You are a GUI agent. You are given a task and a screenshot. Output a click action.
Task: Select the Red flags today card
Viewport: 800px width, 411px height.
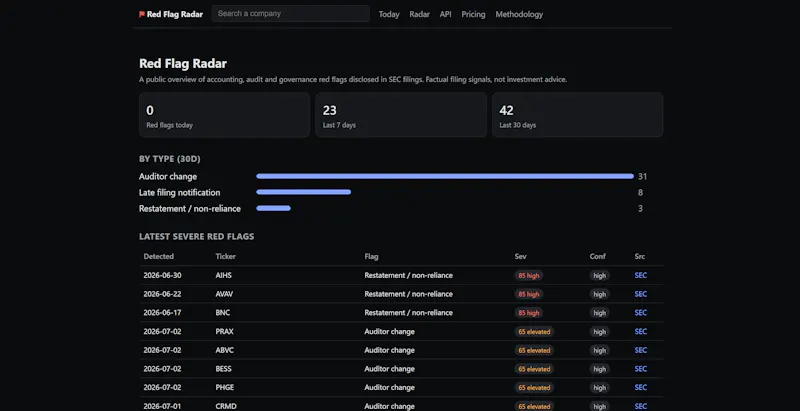click(x=224, y=115)
